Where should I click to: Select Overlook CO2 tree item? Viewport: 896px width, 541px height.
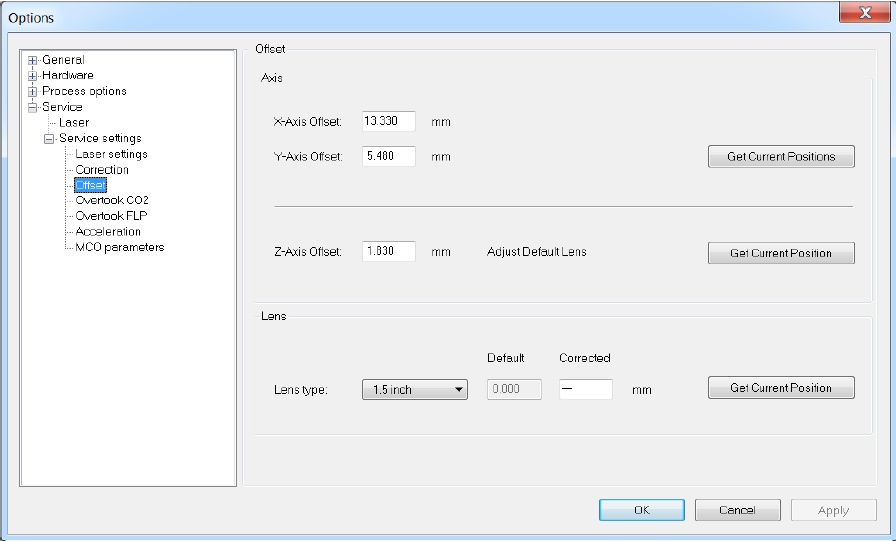111,200
